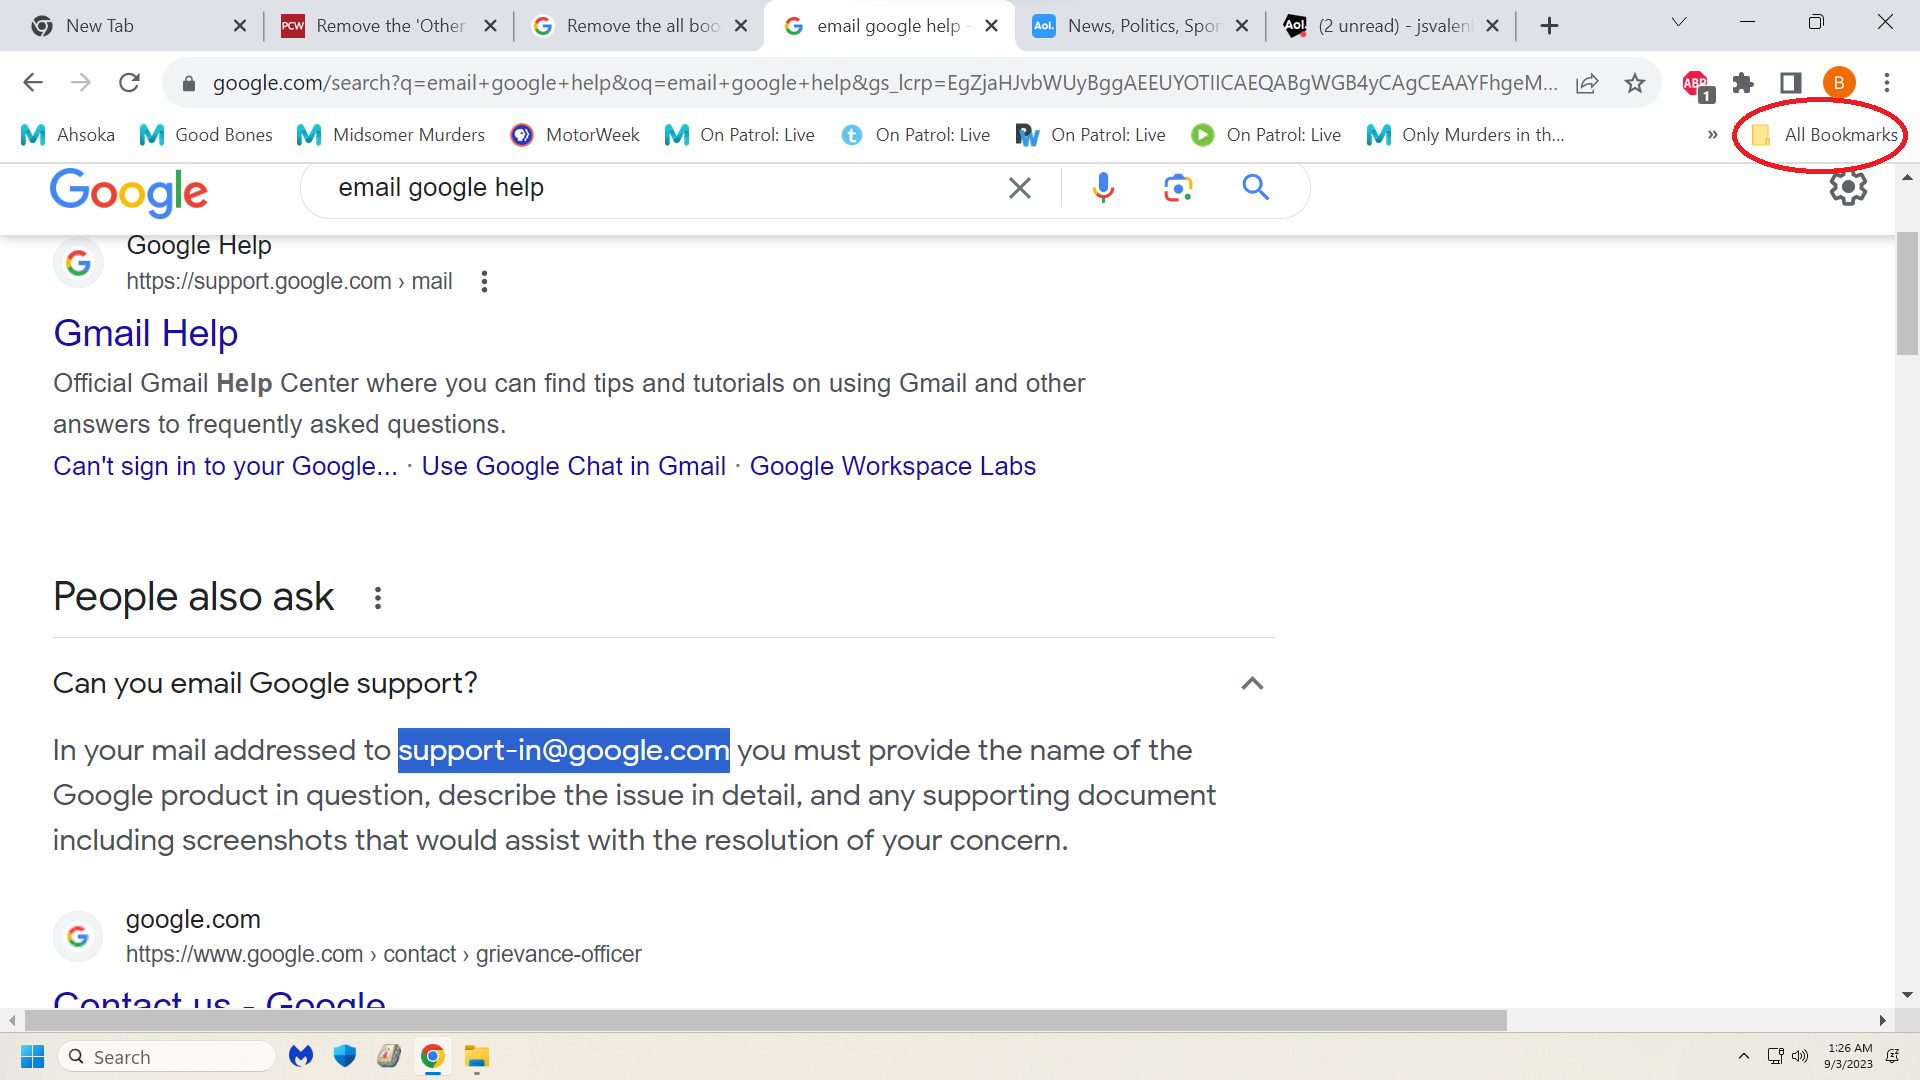Toggle the Chrome side panel
1920x1080 pixels.
(1790, 83)
